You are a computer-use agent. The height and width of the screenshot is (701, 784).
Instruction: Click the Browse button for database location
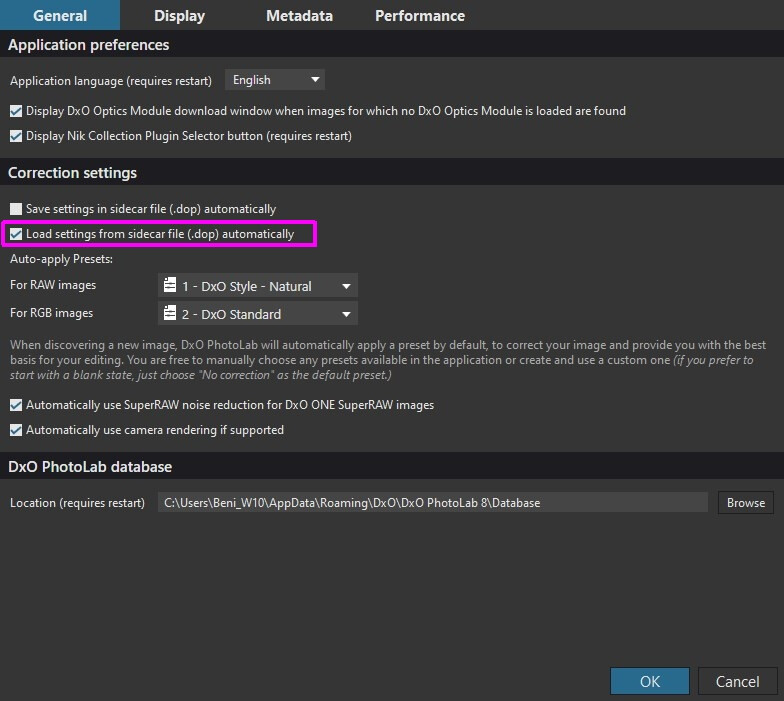(x=746, y=502)
